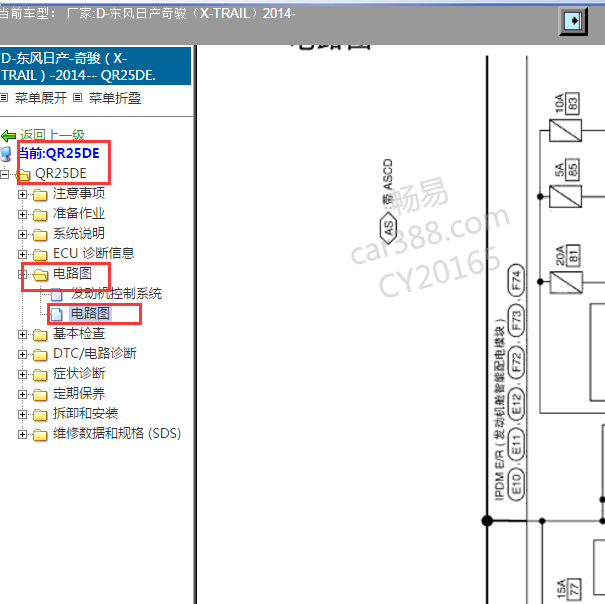This screenshot has width=605, height=604.
Task: Select the 当前:QR25DE current node text
Action: point(59,153)
